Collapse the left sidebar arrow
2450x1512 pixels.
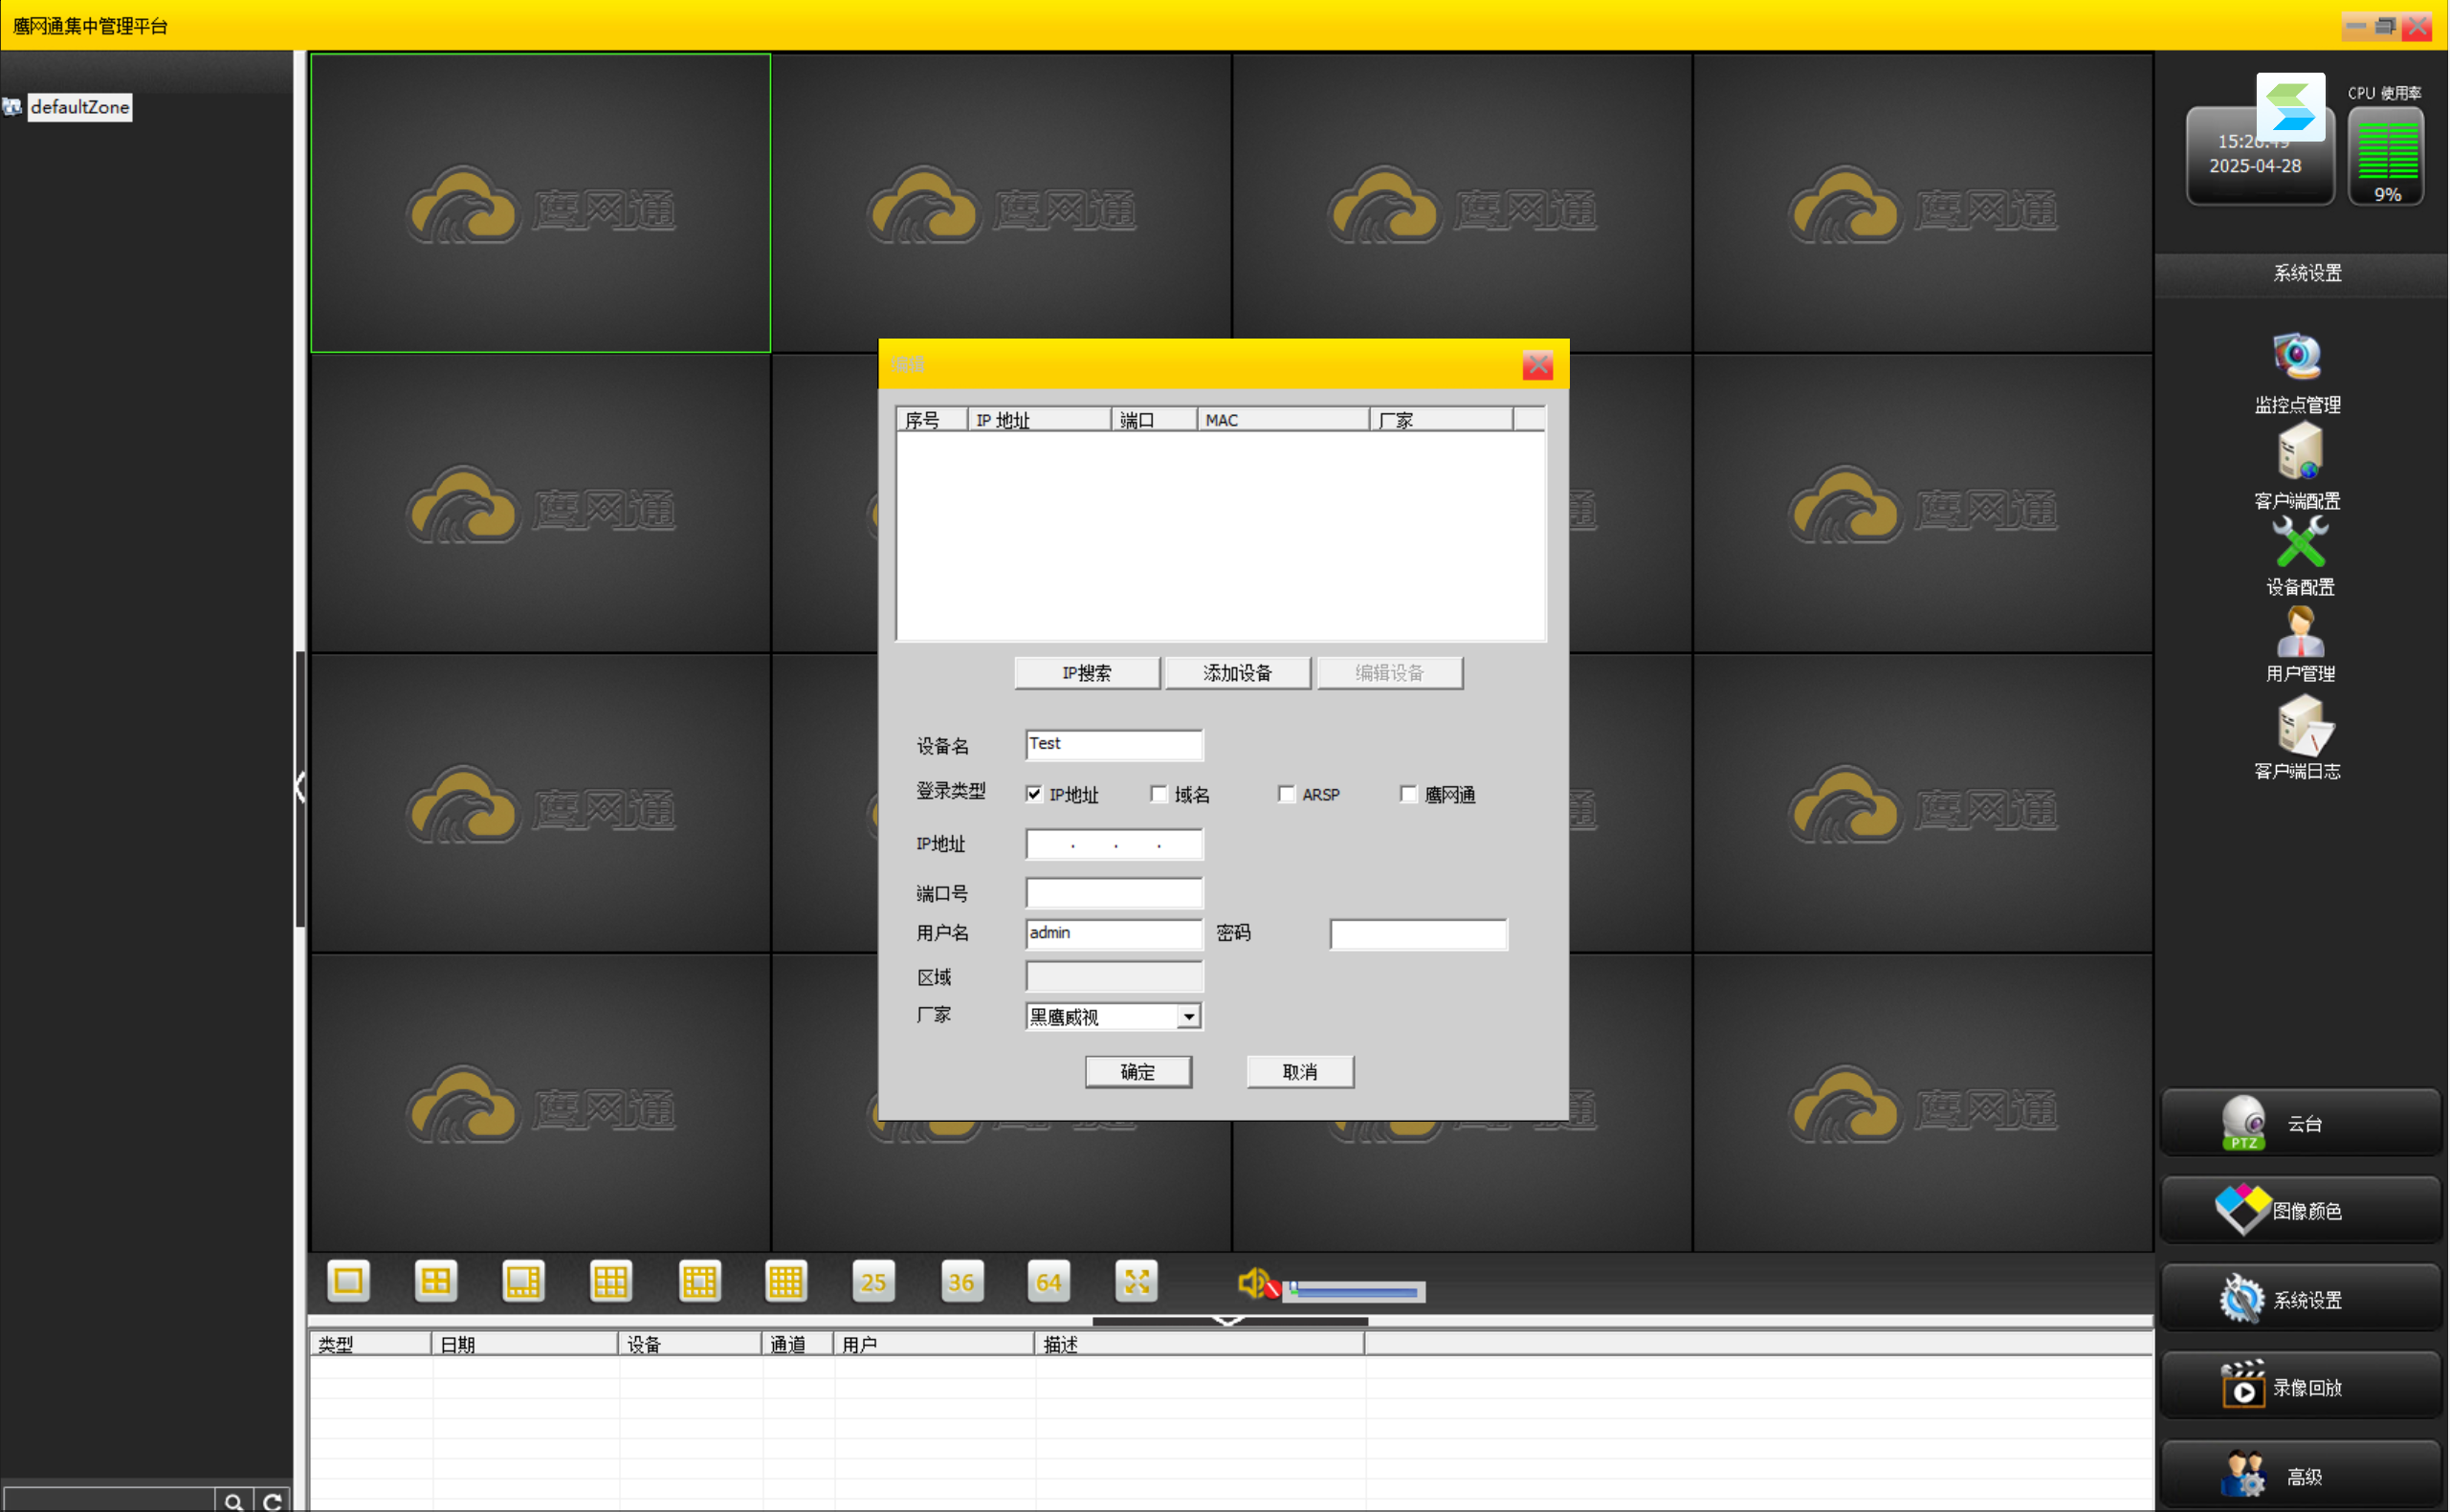[x=300, y=787]
